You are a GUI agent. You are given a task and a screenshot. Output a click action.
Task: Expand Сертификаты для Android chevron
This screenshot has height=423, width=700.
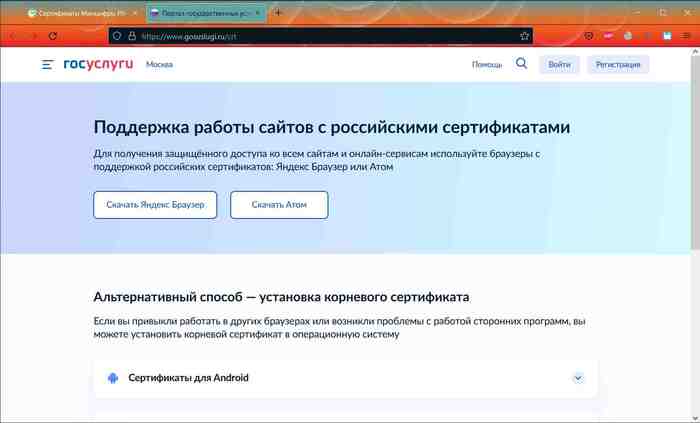(x=578, y=378)
